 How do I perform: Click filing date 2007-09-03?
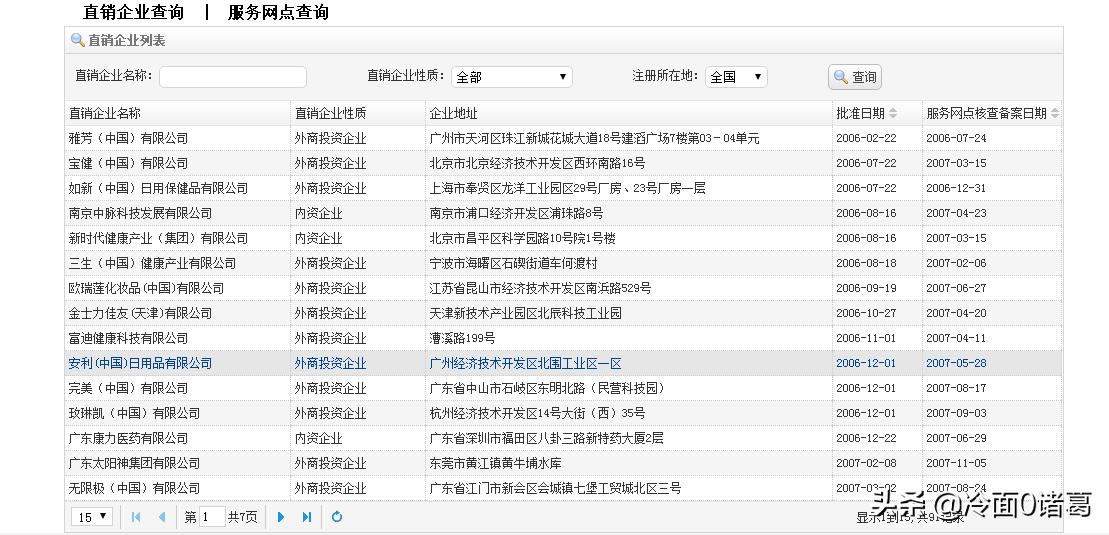(956, 413)
